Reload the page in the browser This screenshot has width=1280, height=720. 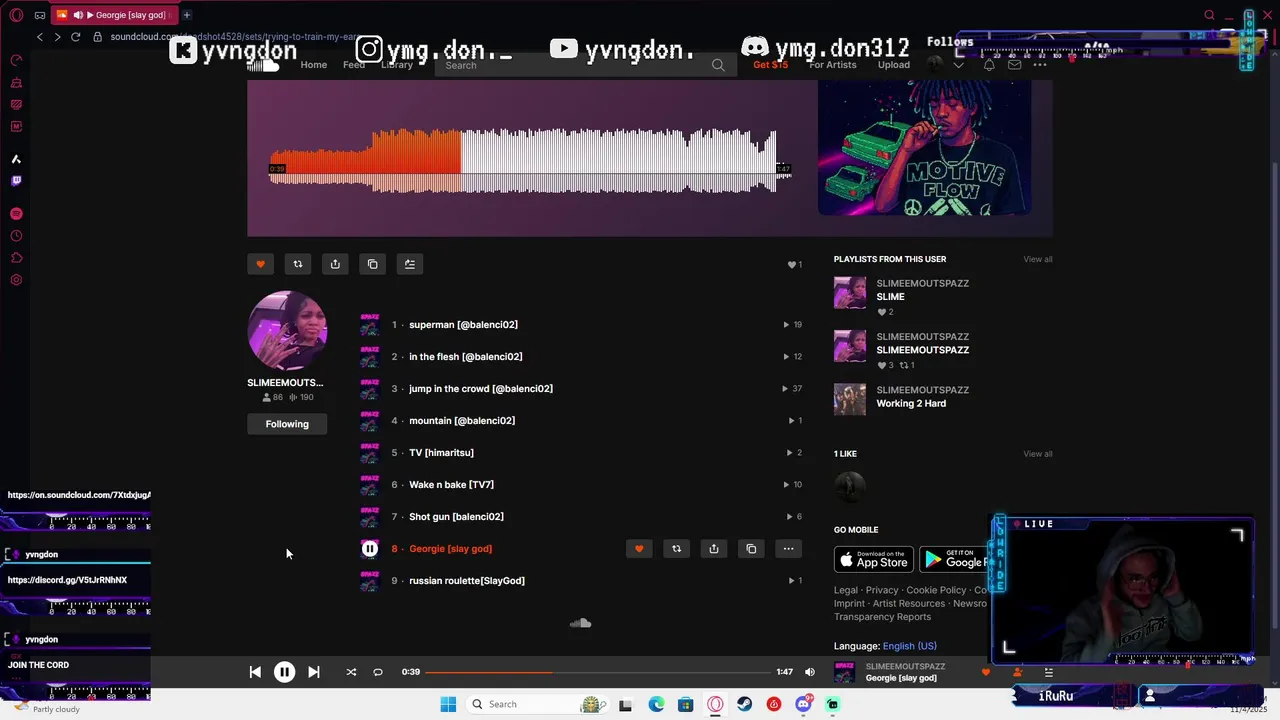pos(75,37)
